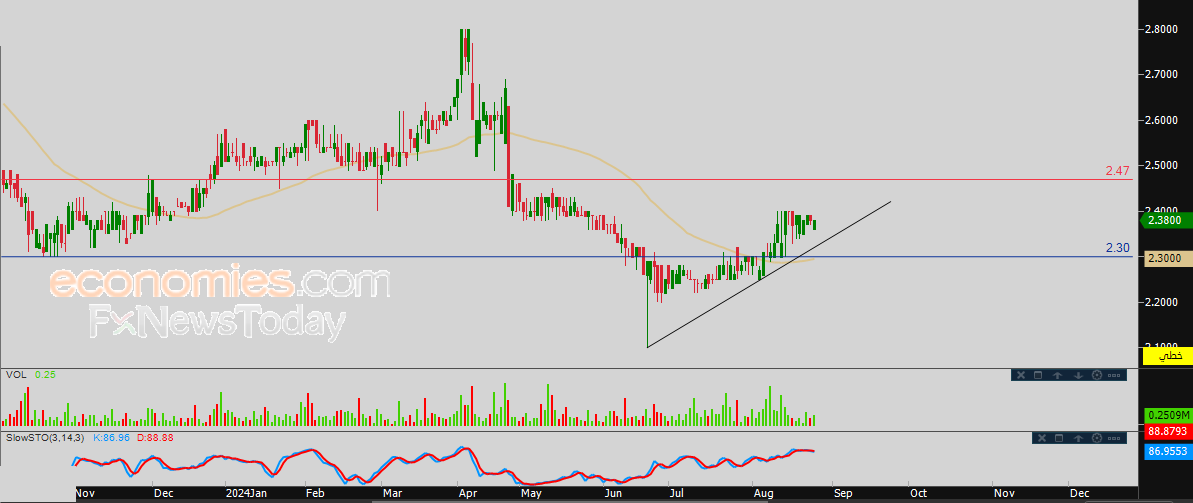The width and height of the screenshot is (1193, 503).
Task: Move the VOL panel down
Action: 1078,375
